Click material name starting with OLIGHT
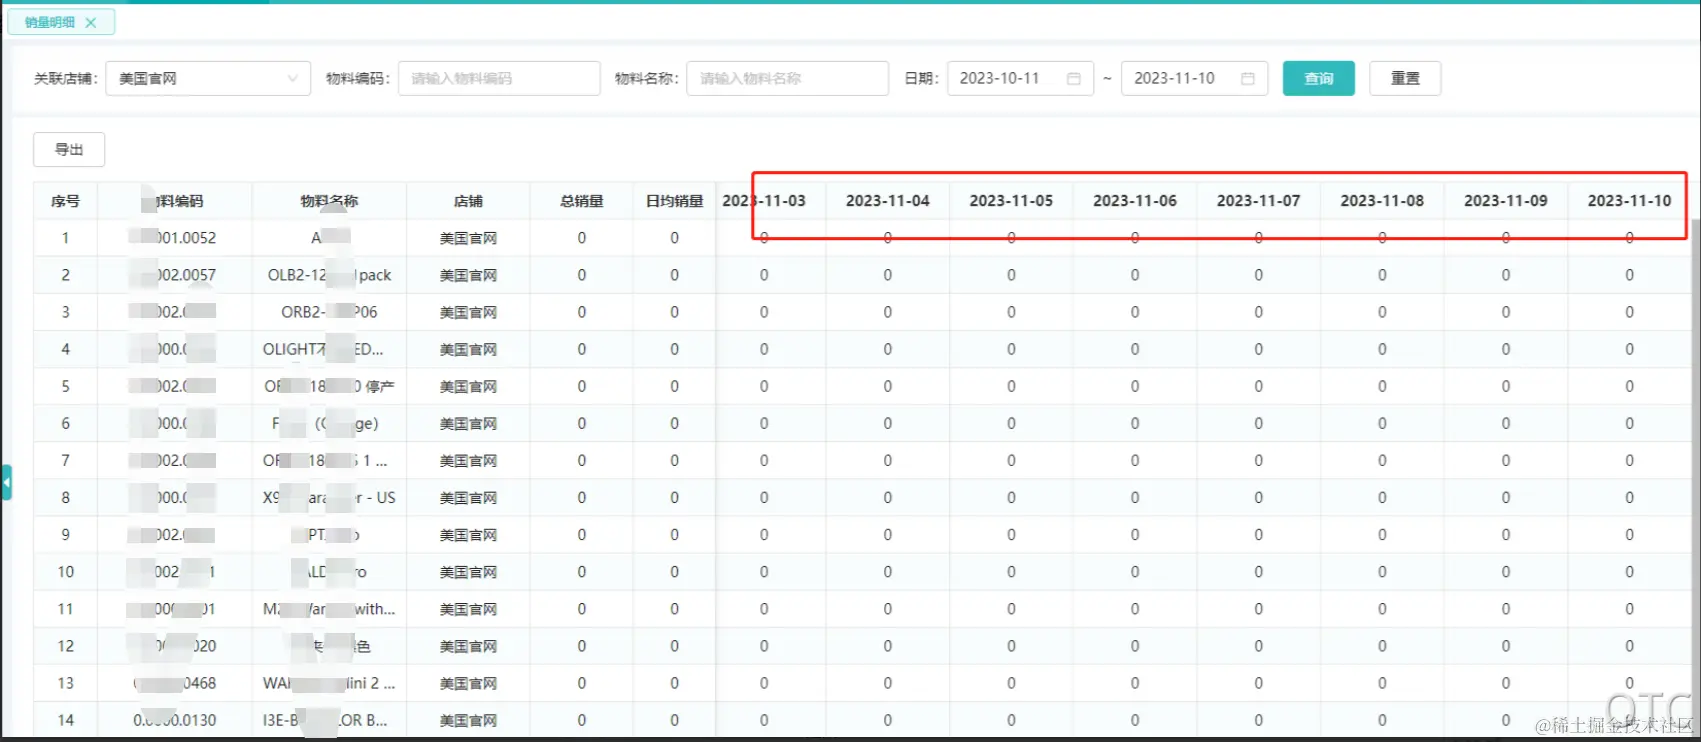The height and width of the screenshot is (742, 1701). (323, 349)
